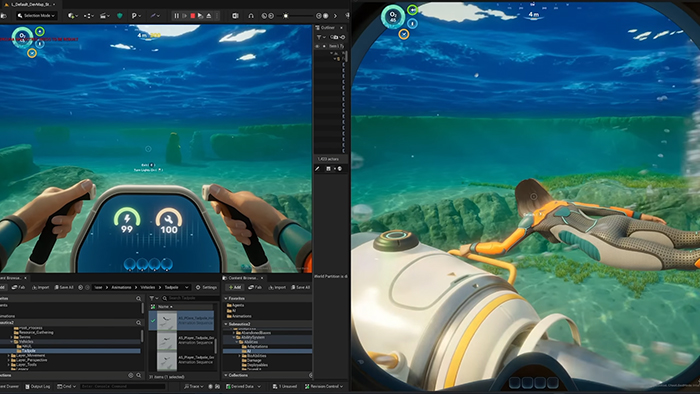700x394 pixels.
Task: Toggle the Outliner visibility eye column
Action: coord(317,46)
